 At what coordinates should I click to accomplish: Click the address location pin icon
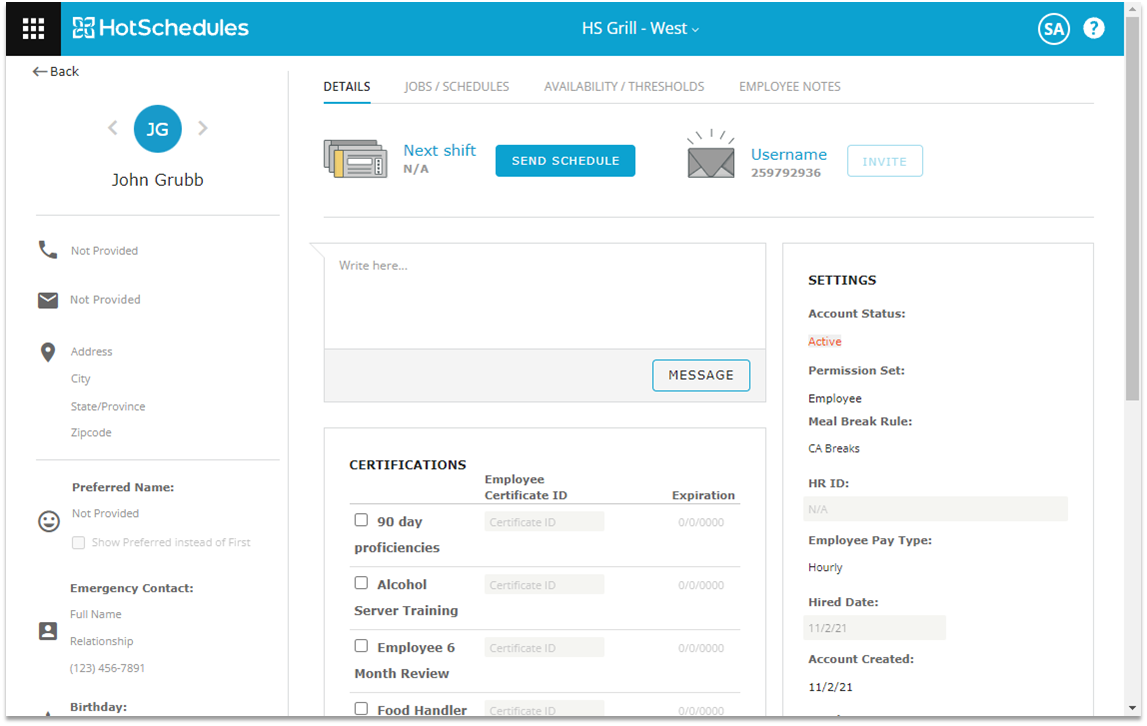coord(48,352)
